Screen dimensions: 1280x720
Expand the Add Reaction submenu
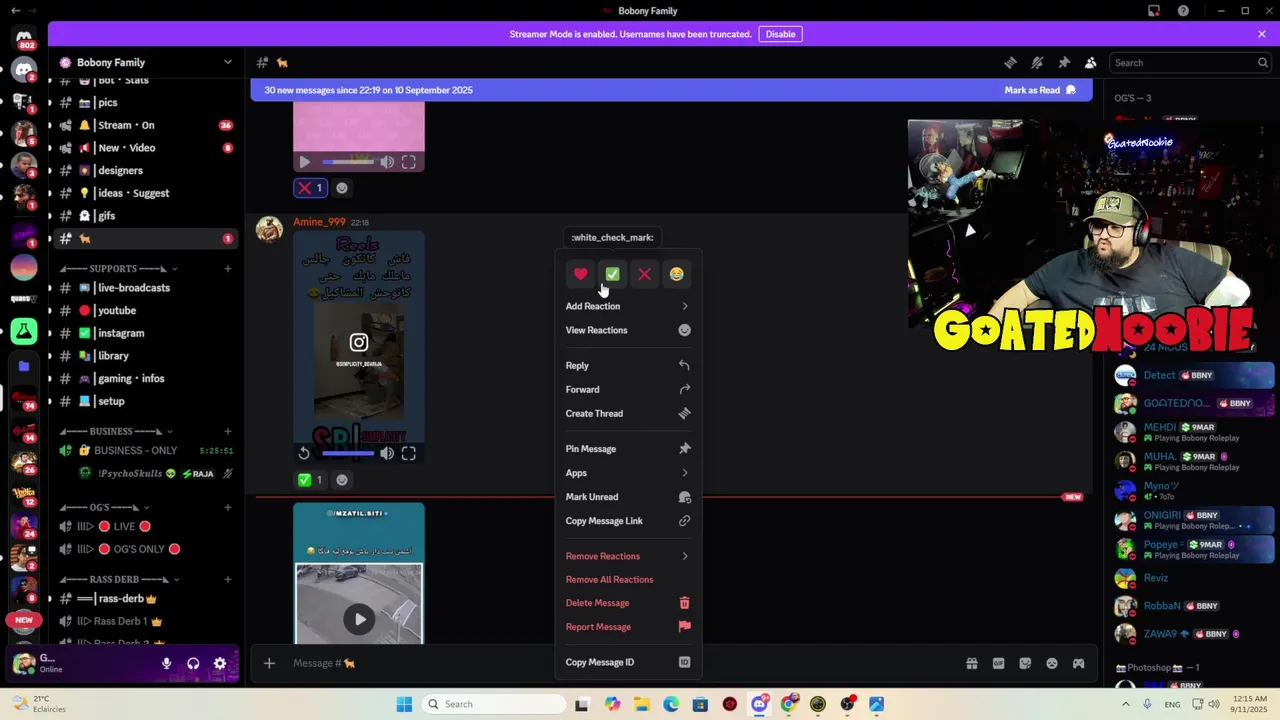point(628,306)
